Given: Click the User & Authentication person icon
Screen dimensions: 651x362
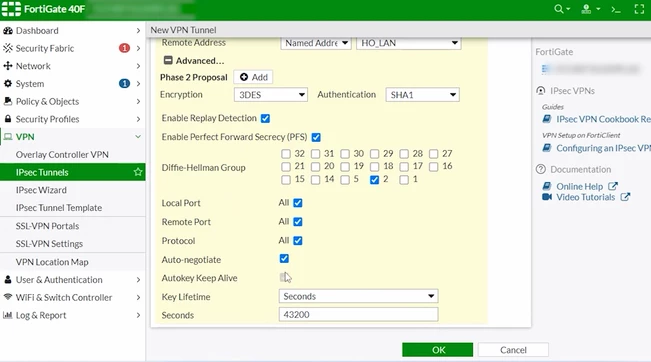Looking at the screenshot, I should (x=8, y=279).
